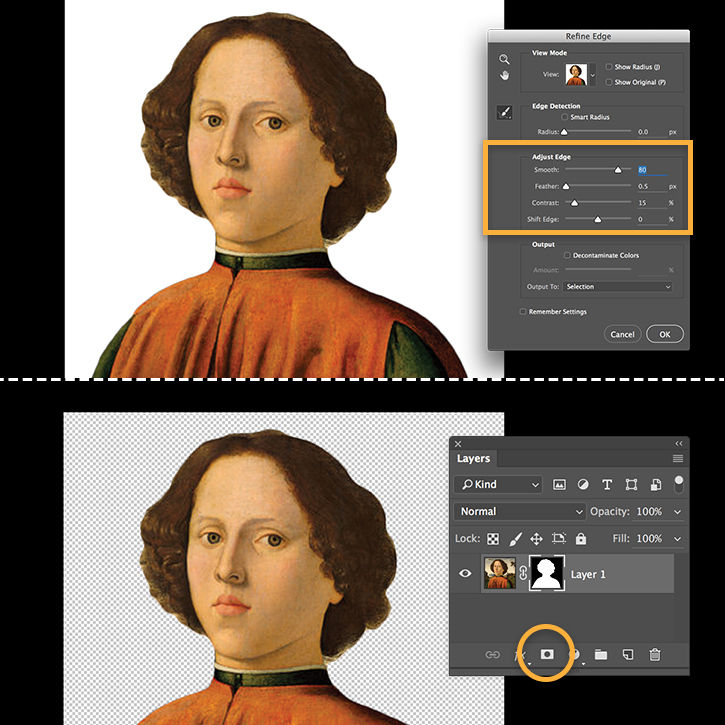The width and height of the screenshot is (725, 725).
Task: Select the Layer 1 name
Action: [588, 574]
